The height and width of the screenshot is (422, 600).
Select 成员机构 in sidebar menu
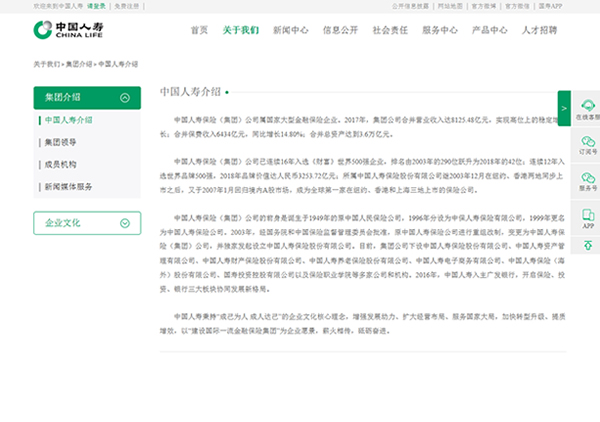(x=60, y=165)
